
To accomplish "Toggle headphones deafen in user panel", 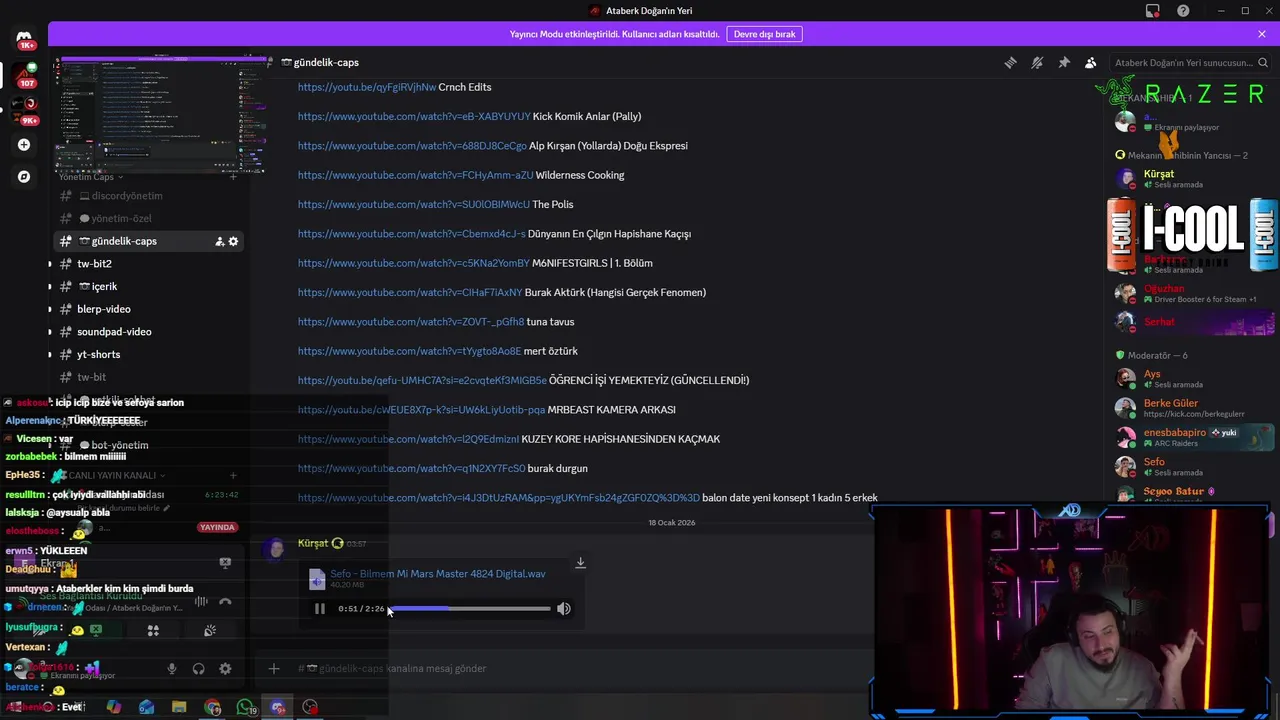I will click(198, 669).
